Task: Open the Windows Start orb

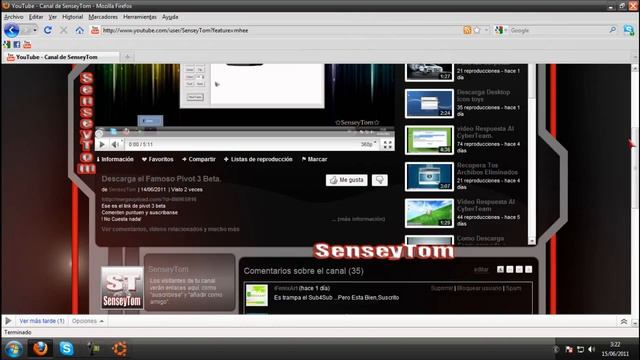Action: pyautogui.click(x=14, y=349)
